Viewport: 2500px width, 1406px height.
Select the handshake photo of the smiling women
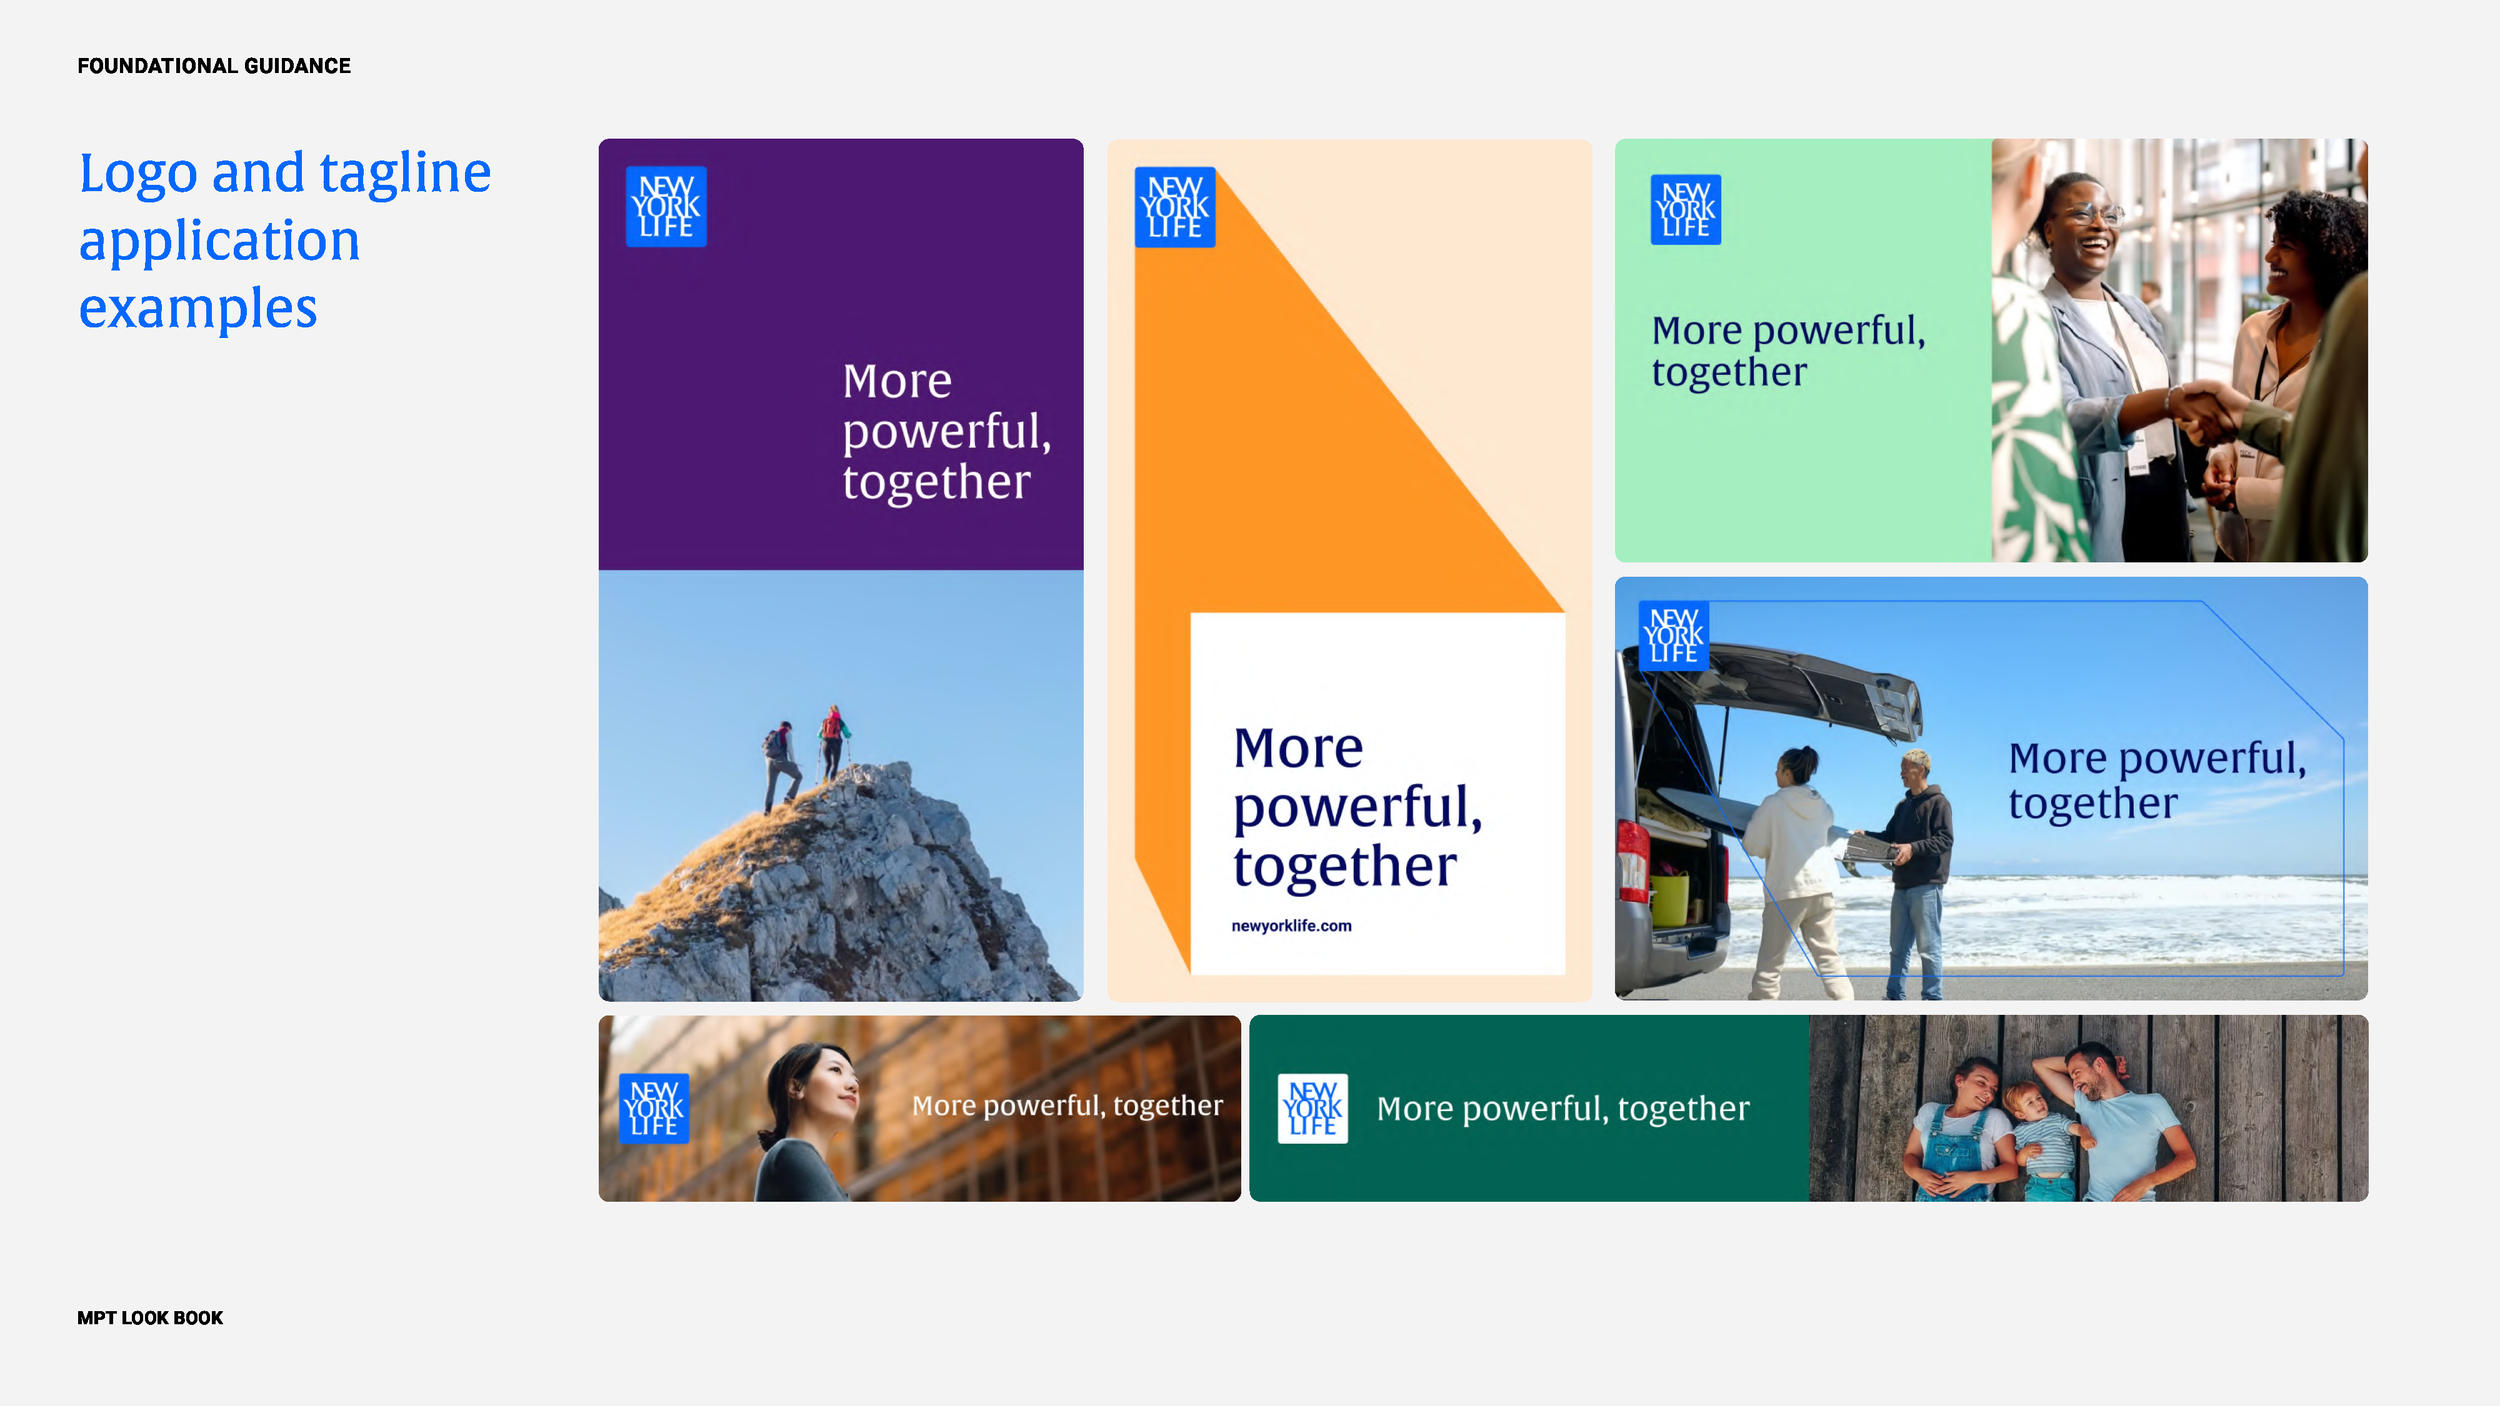(2180, 350)
